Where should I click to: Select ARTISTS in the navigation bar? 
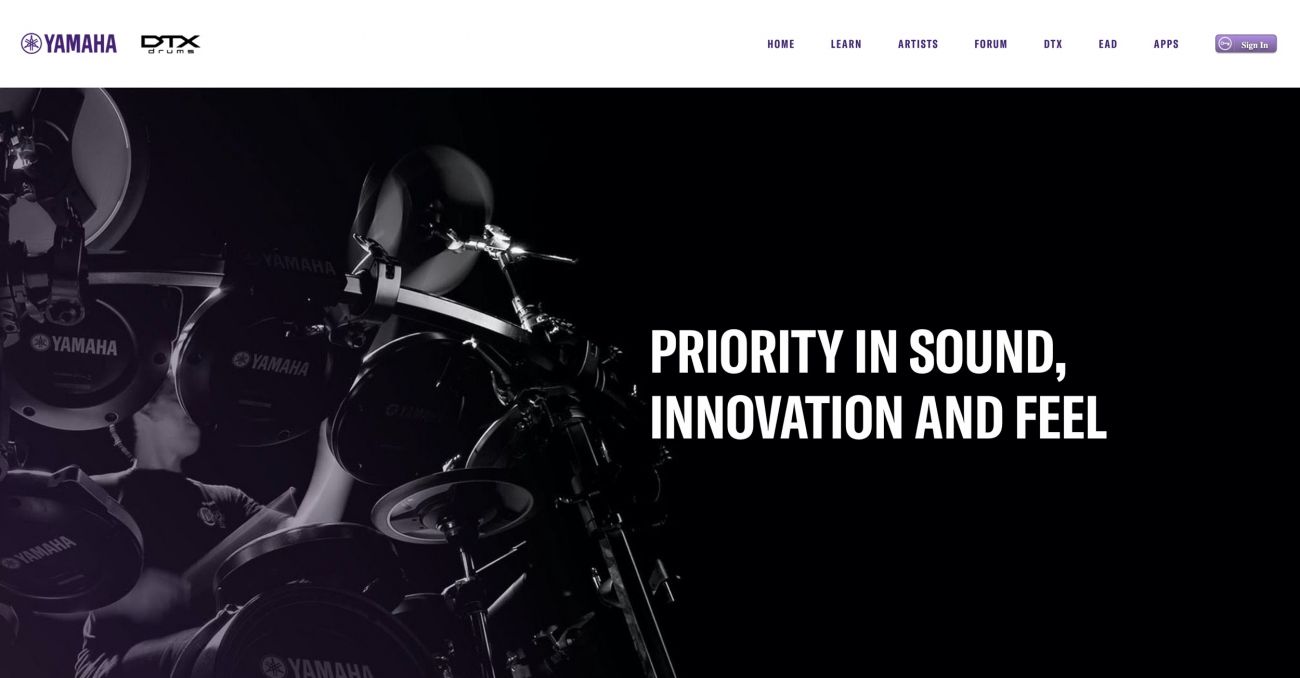click(x=918, y=44)
